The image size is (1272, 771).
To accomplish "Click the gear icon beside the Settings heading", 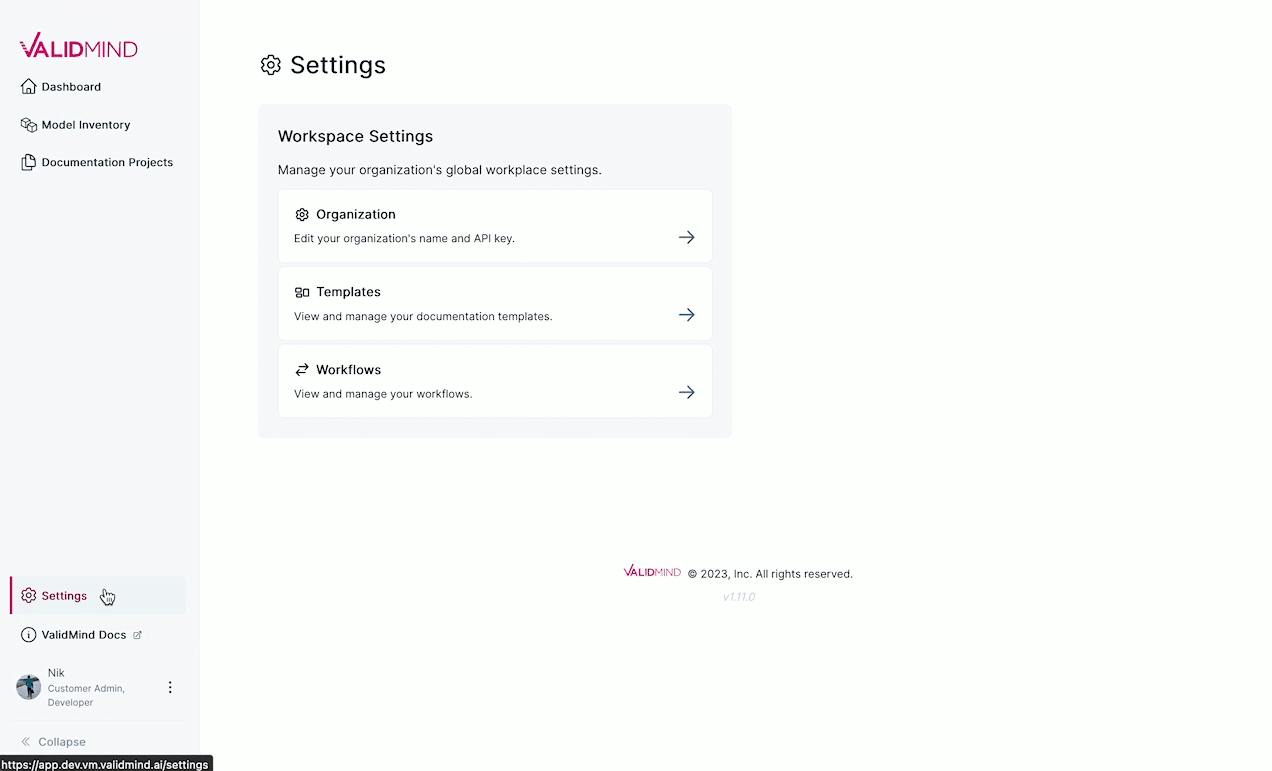I will tap(270, 65).
